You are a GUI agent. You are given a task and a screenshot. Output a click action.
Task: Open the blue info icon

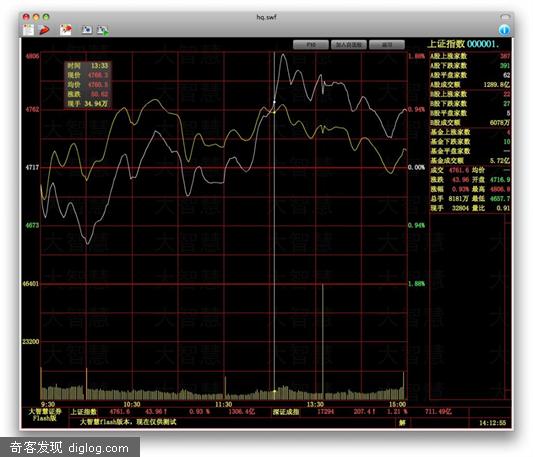click(504, 30)
